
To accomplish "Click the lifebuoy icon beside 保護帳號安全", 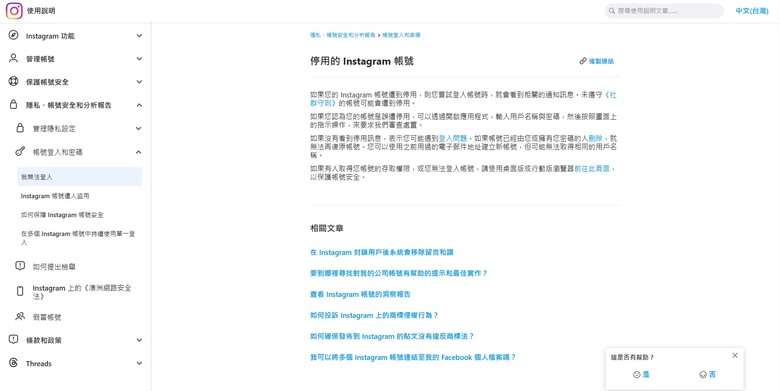I will coord(13,82).
